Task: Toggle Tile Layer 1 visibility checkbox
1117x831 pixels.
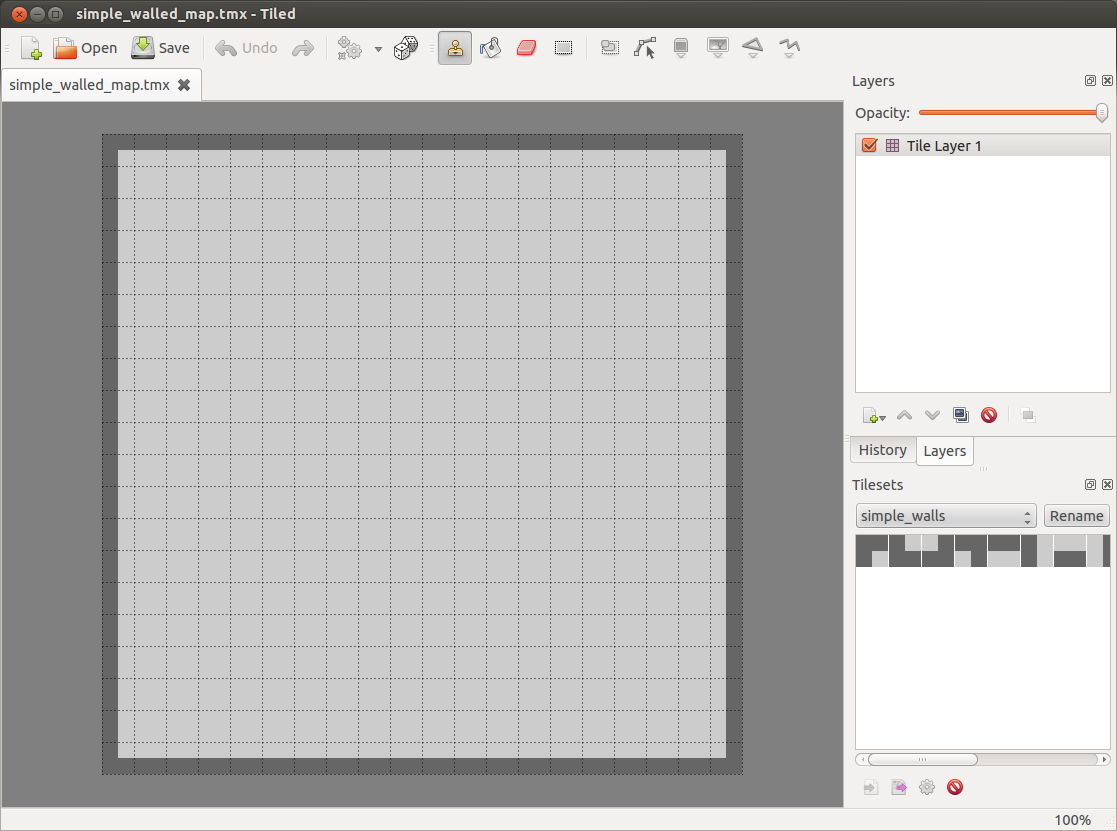Action: (869, 145)
